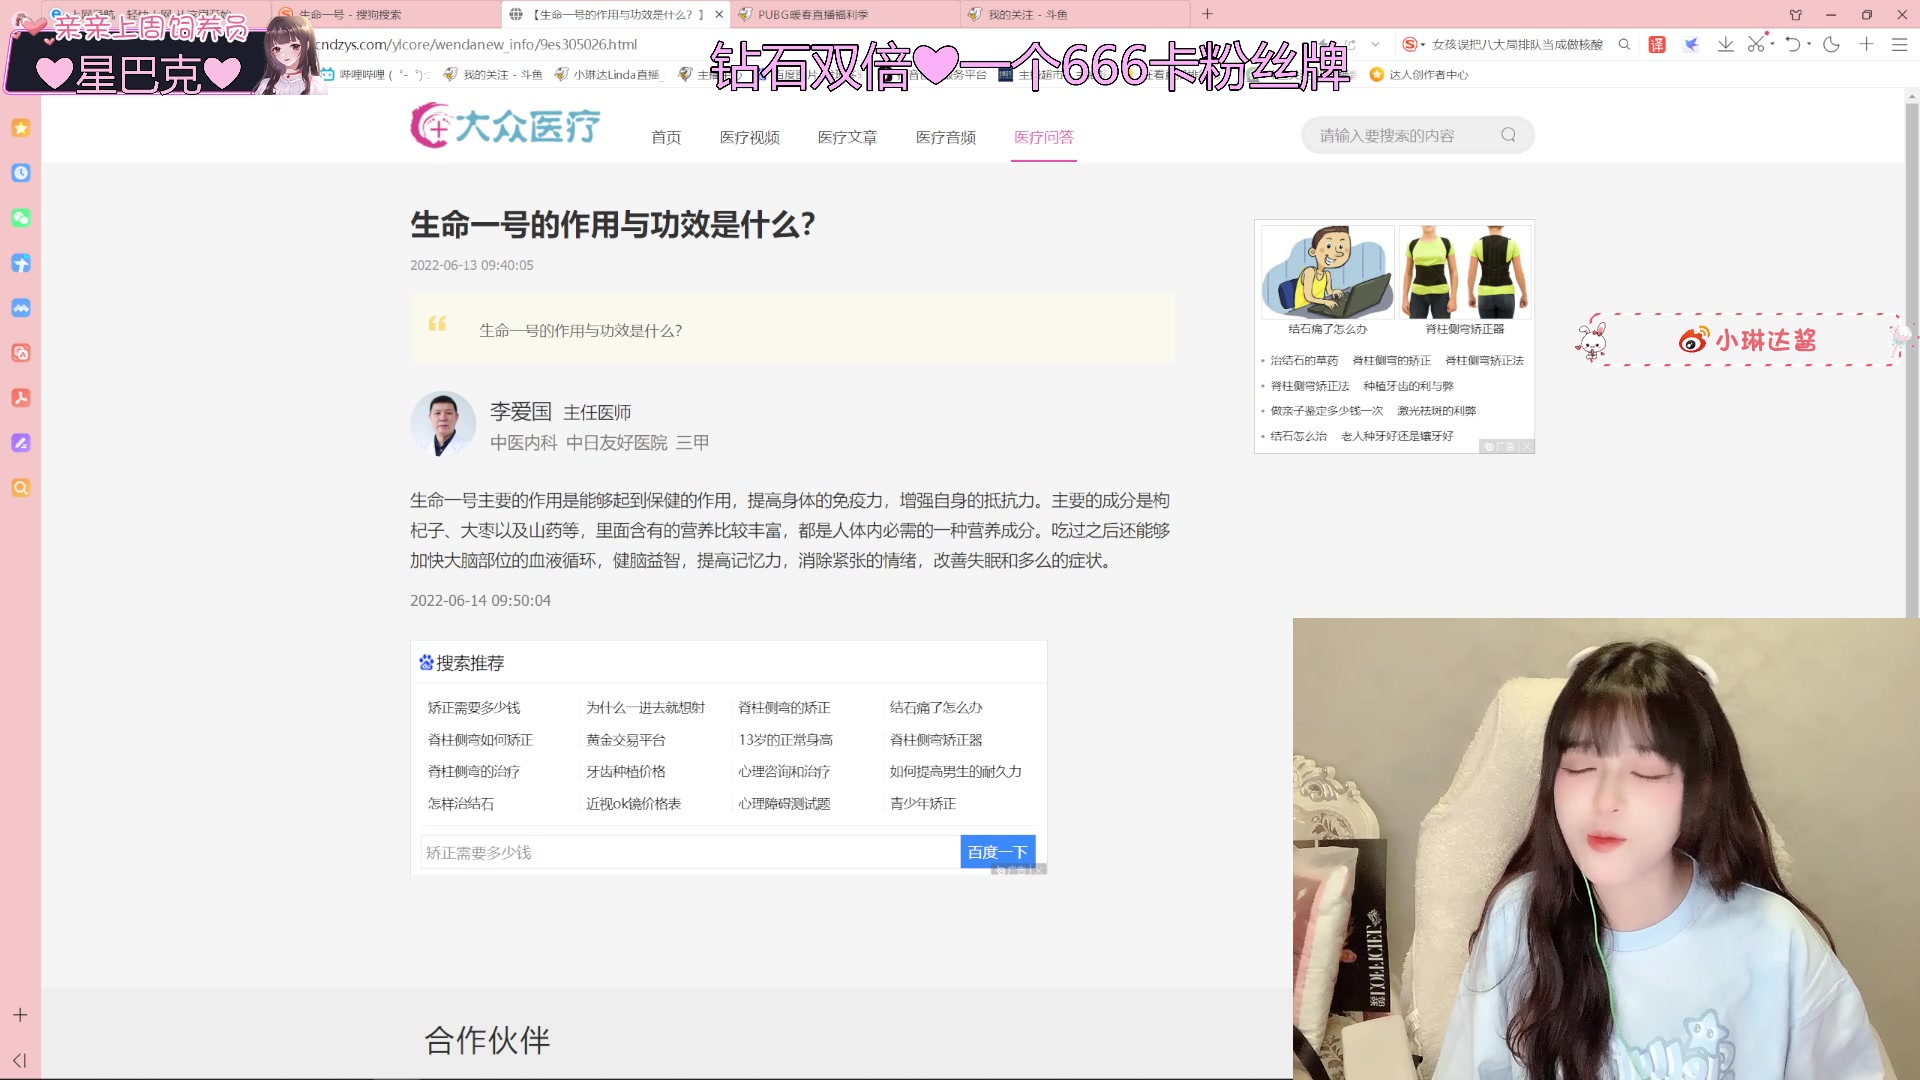
Task: Click the red translate icon in toolbar
Action: pyautogui.click(x=1657, y=44)
